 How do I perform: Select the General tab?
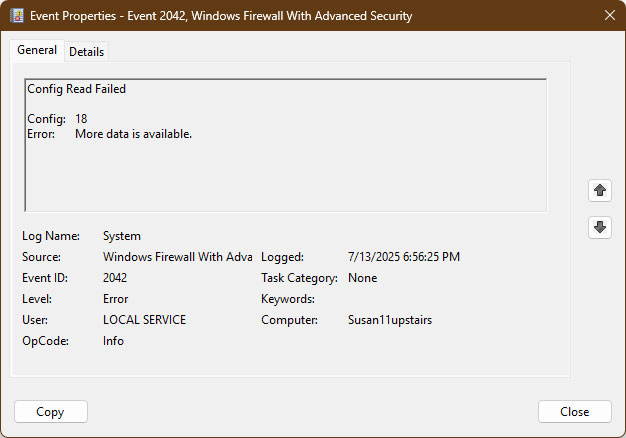(x=37, y=51)
